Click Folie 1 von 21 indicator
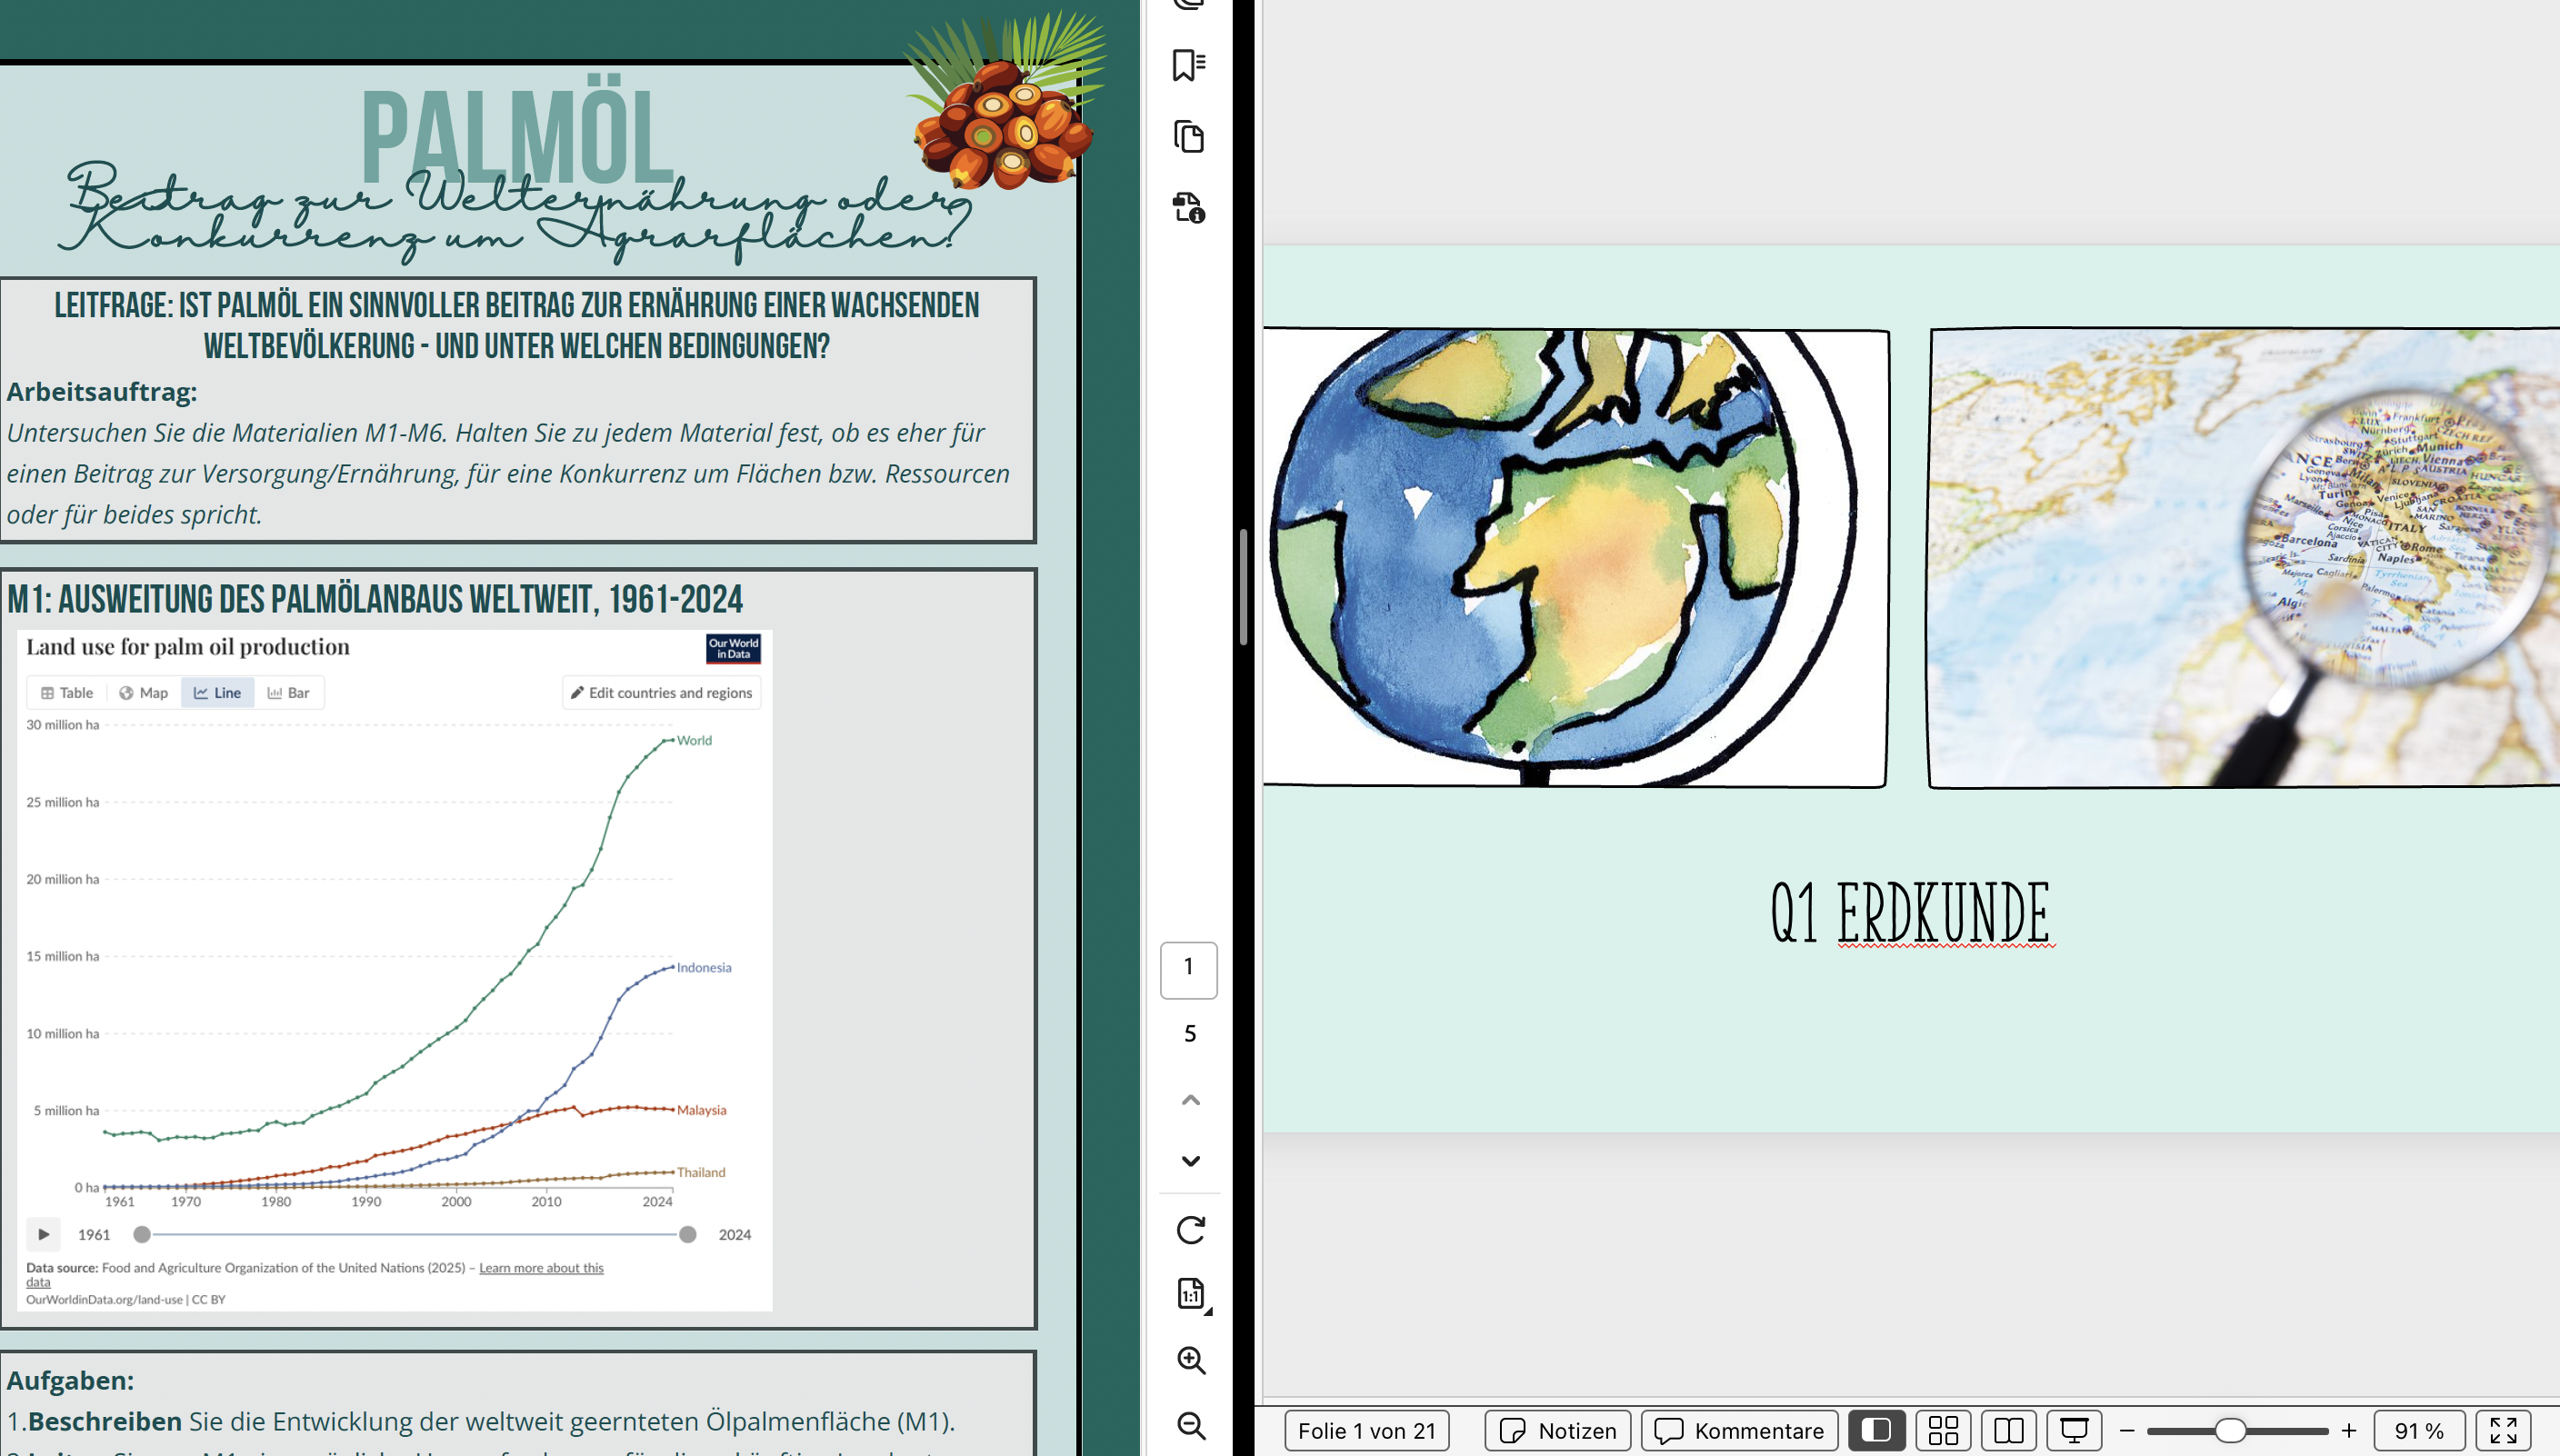The image size is (2560, 1456). coord(1366,1430)
